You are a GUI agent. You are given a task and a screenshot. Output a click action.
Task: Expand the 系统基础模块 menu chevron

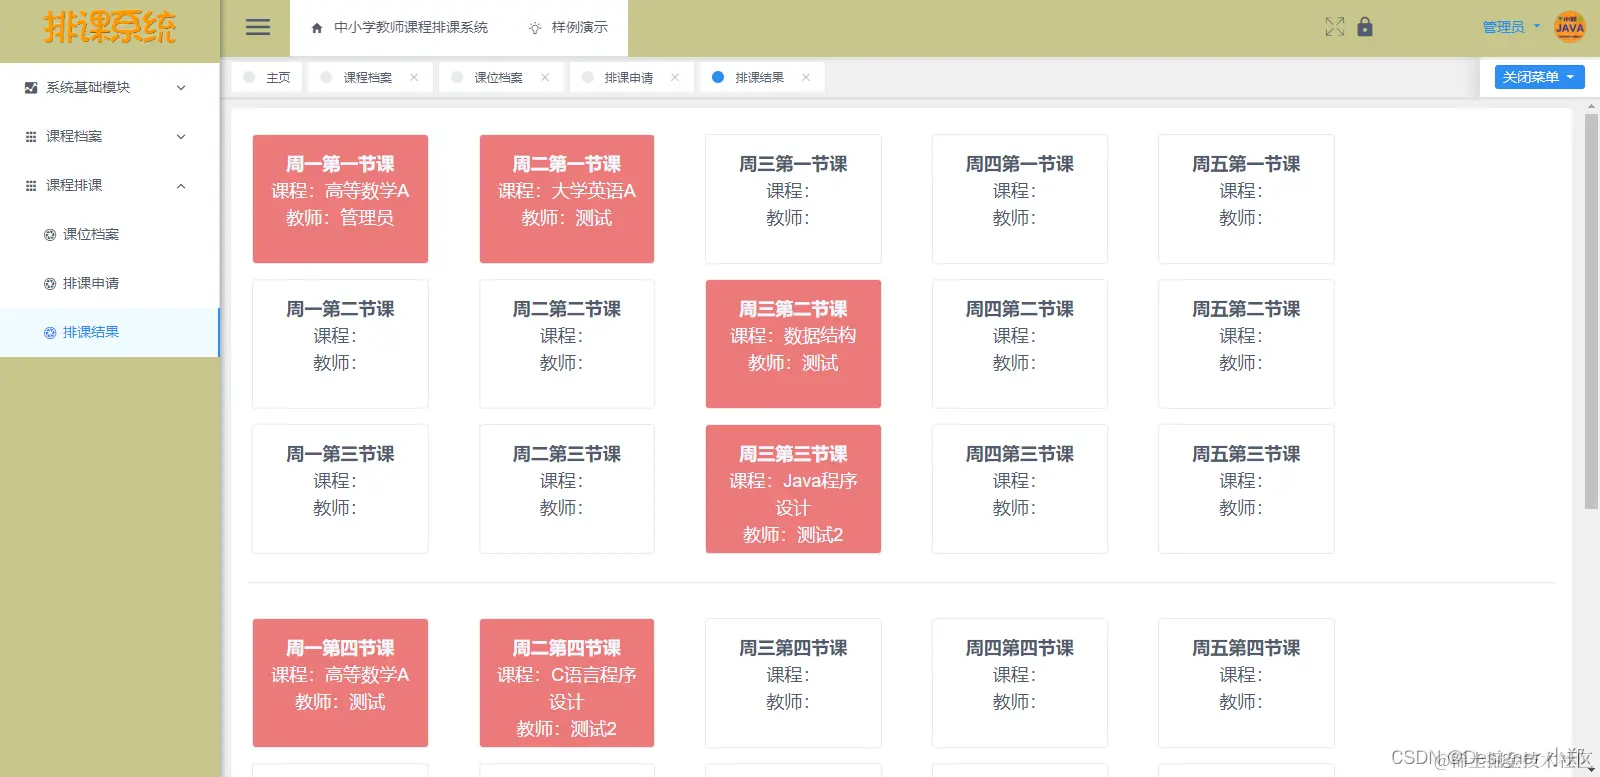click(x=181, y=88)
